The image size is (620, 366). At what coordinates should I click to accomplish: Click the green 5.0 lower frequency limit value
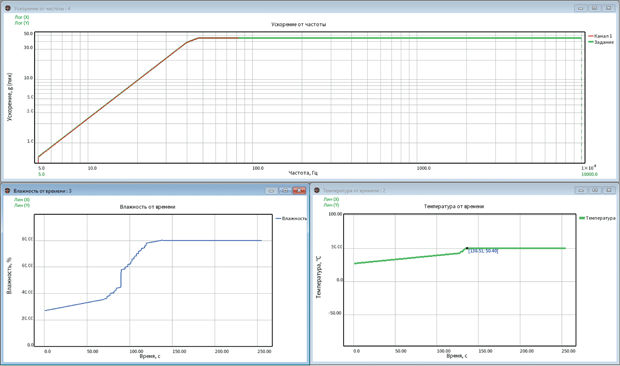click(41, 174)
